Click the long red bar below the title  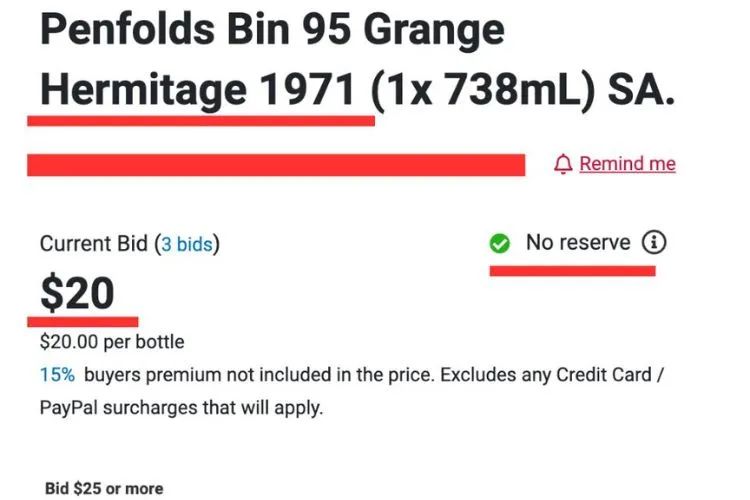tap(276, 165)
